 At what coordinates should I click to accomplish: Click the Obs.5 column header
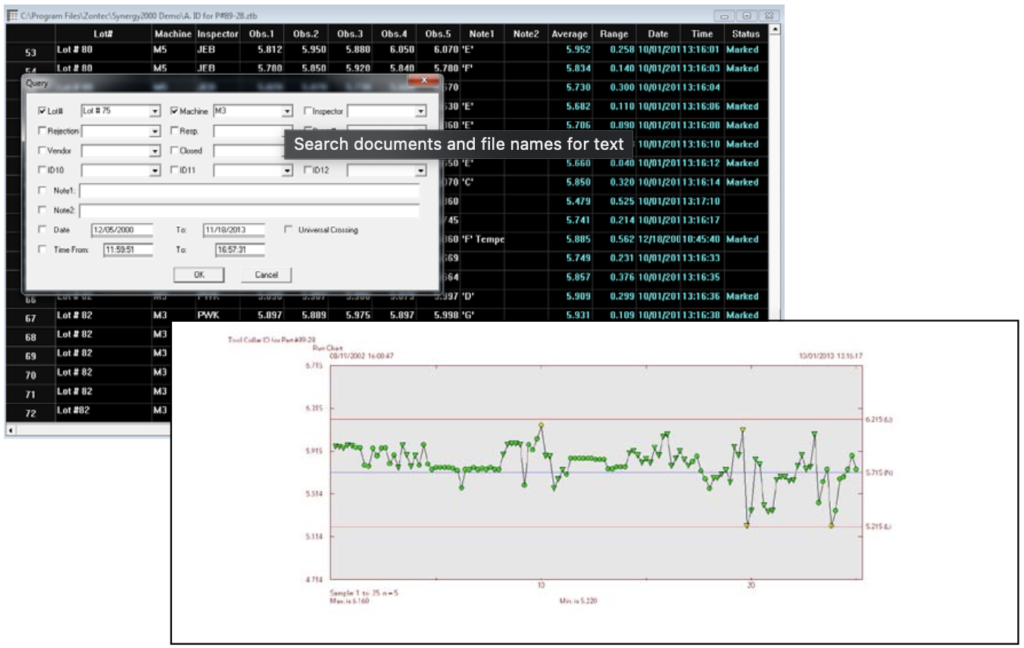click(438, 34)
